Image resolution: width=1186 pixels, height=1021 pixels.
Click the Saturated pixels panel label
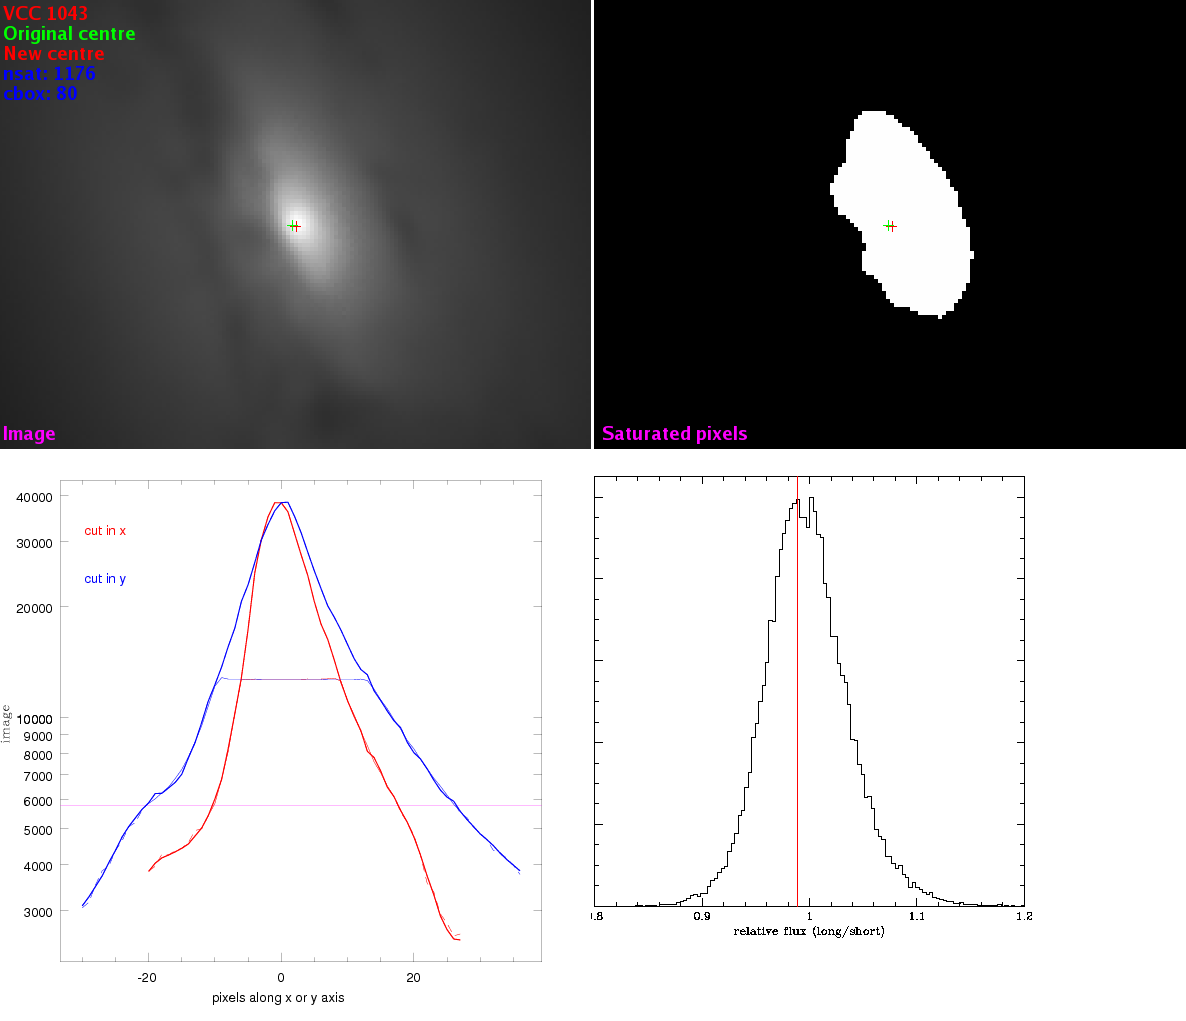pyautogui.click(x=674, y=433)
